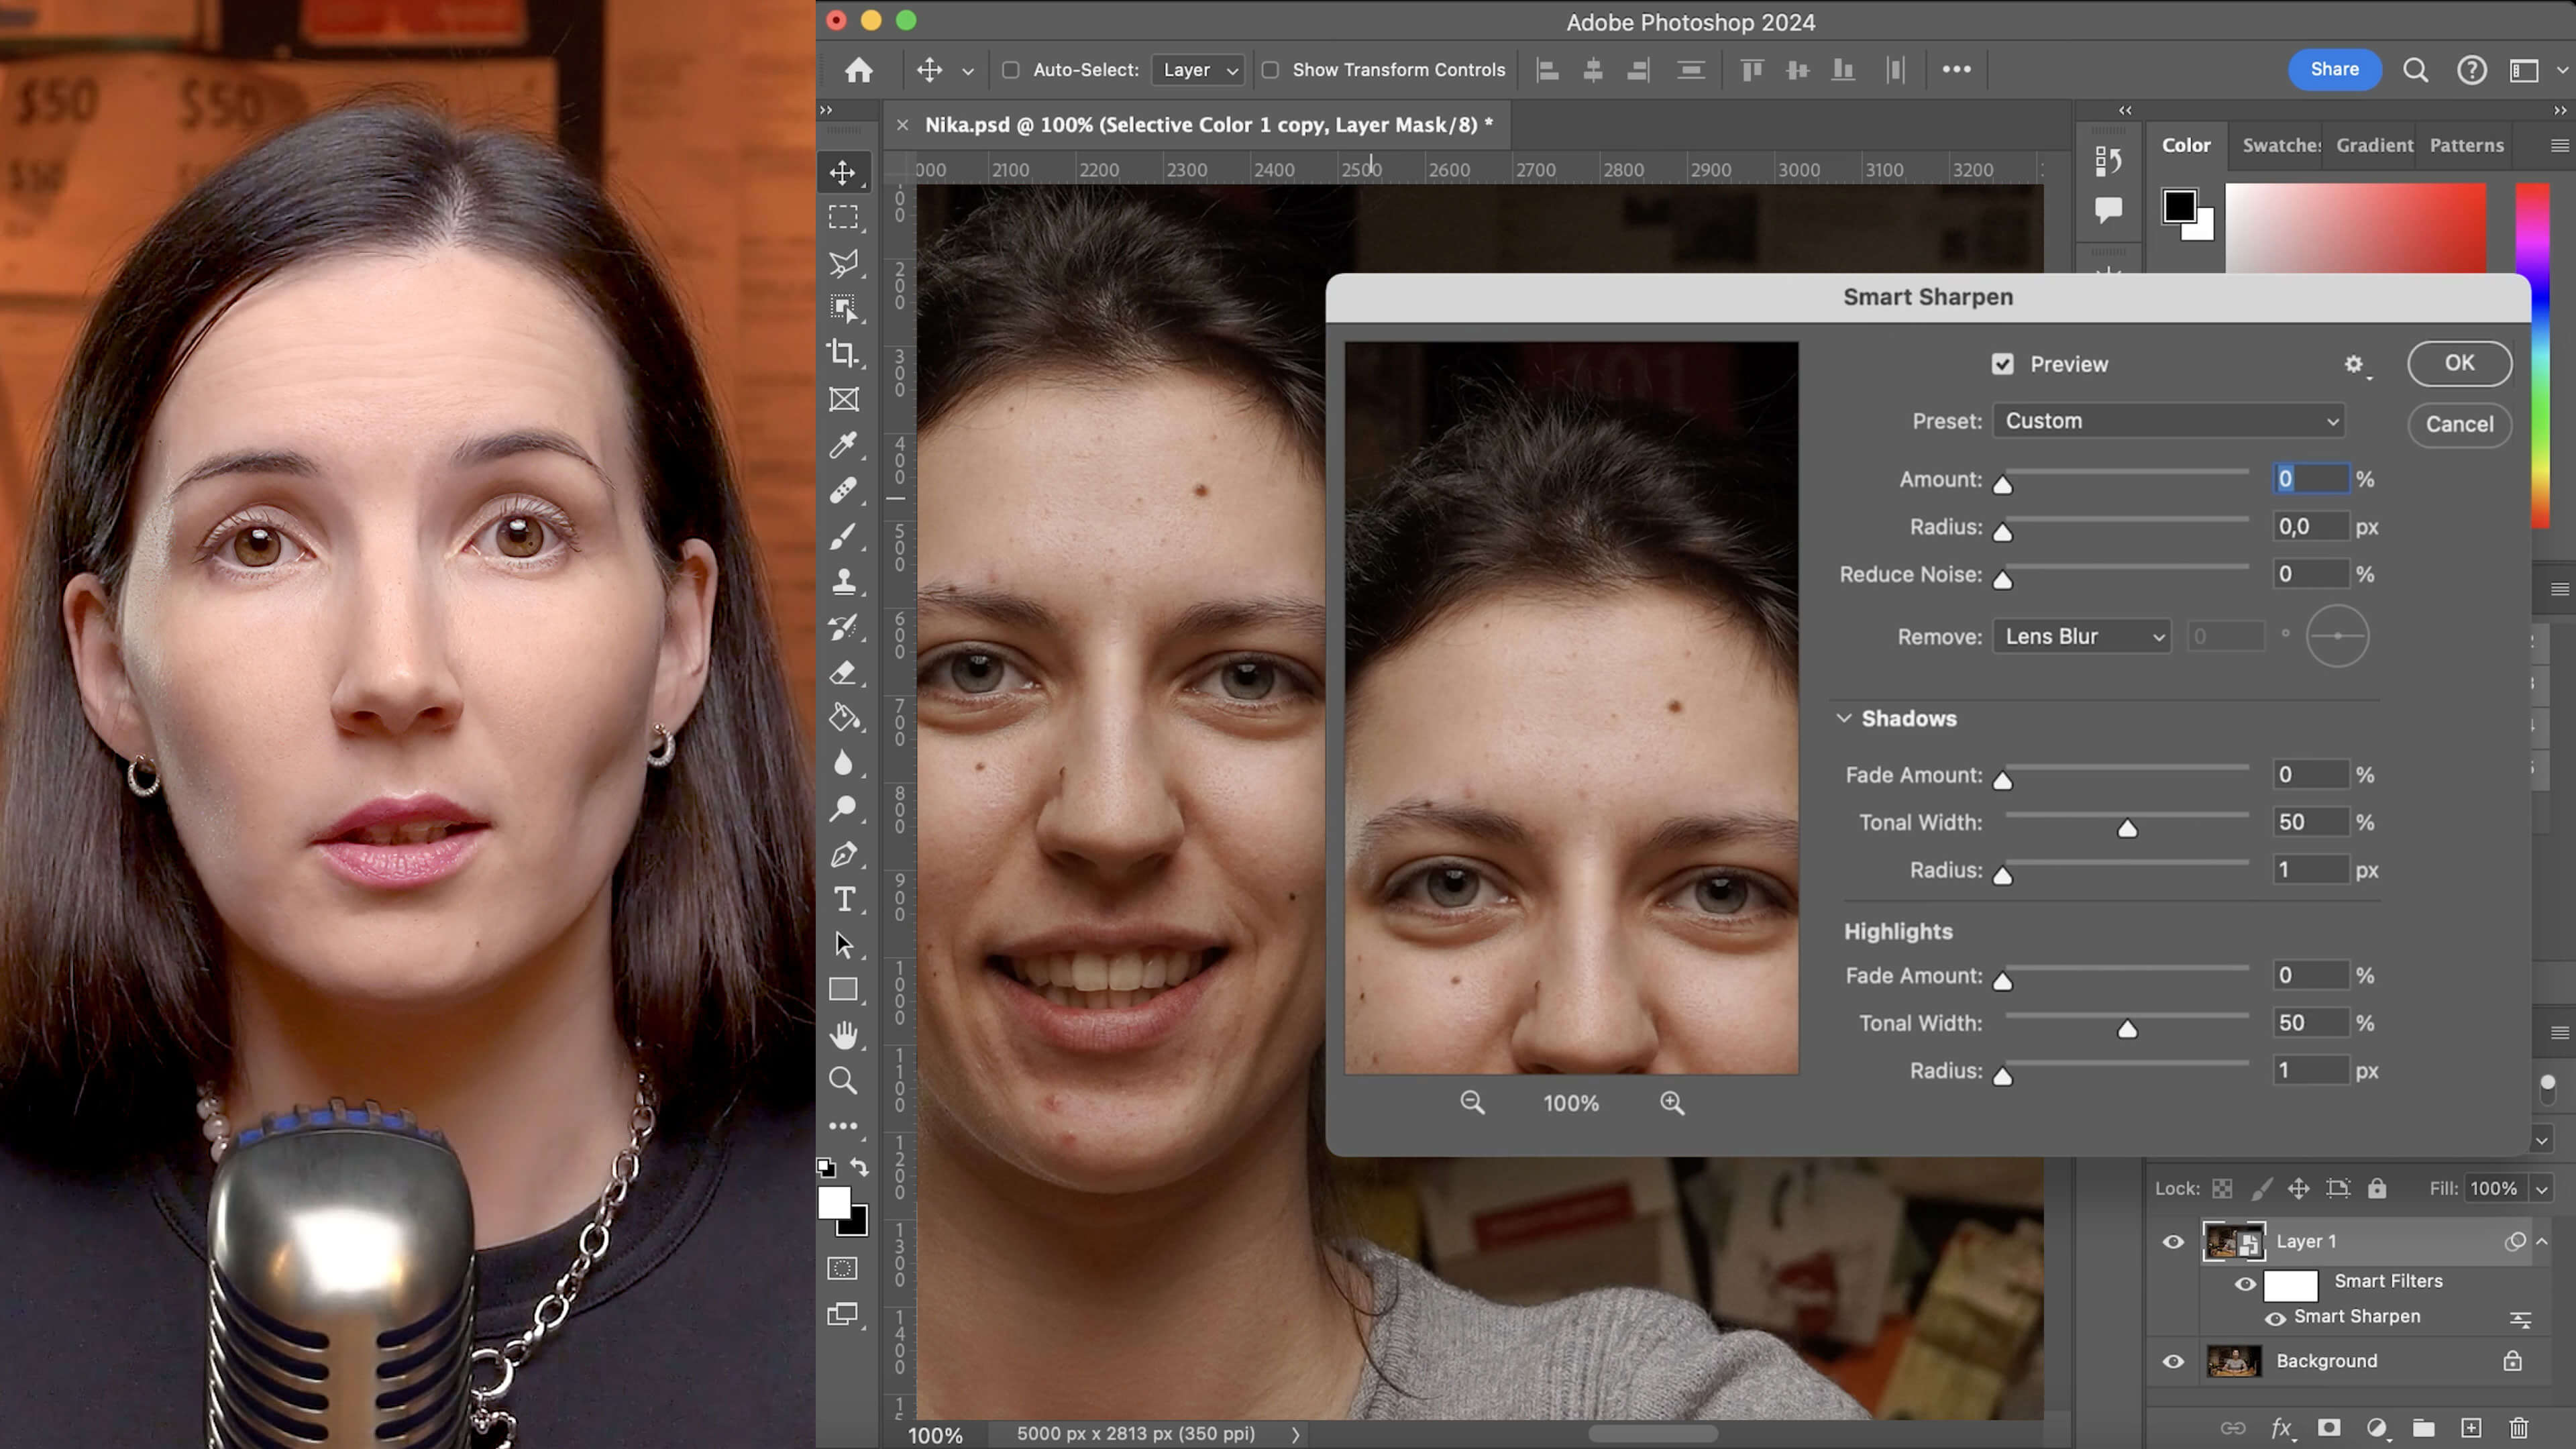The width and height of the screenshot is (2576, 1449).
Task: Click zoom in magnifier below preview
Action: (1672, 1103)
